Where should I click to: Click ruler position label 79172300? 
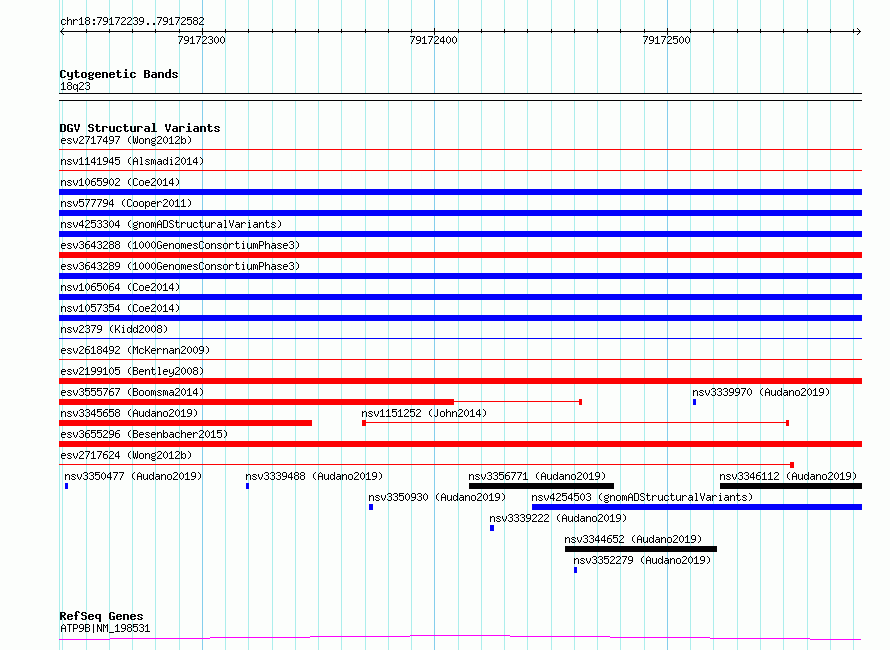(201, 40)
